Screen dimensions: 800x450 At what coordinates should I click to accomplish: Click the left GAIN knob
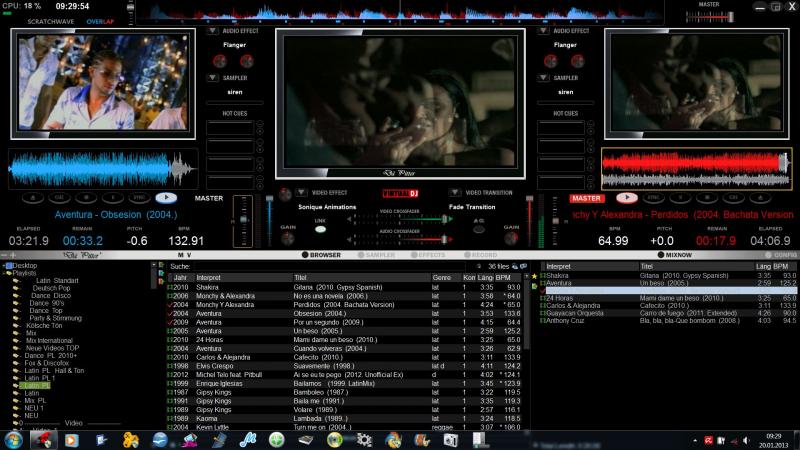287,238
